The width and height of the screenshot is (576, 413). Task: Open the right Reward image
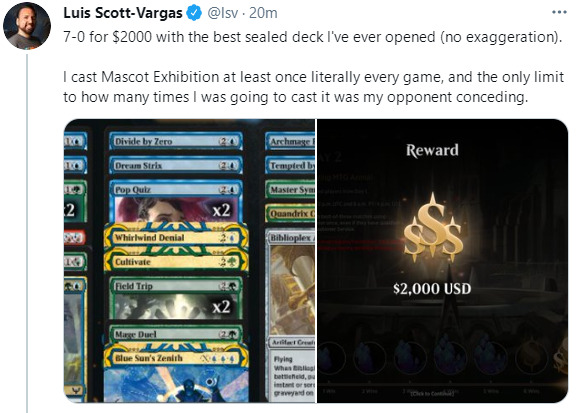[442, 261]
